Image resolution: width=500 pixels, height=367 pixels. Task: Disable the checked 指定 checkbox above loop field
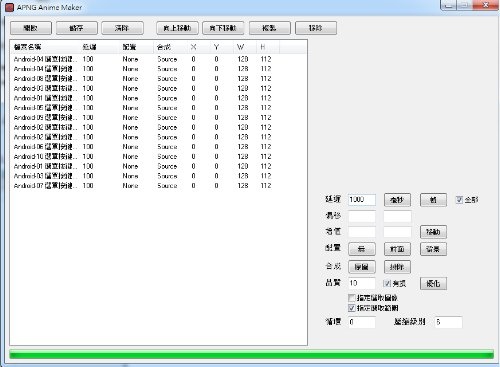click(x=352, y=308)
